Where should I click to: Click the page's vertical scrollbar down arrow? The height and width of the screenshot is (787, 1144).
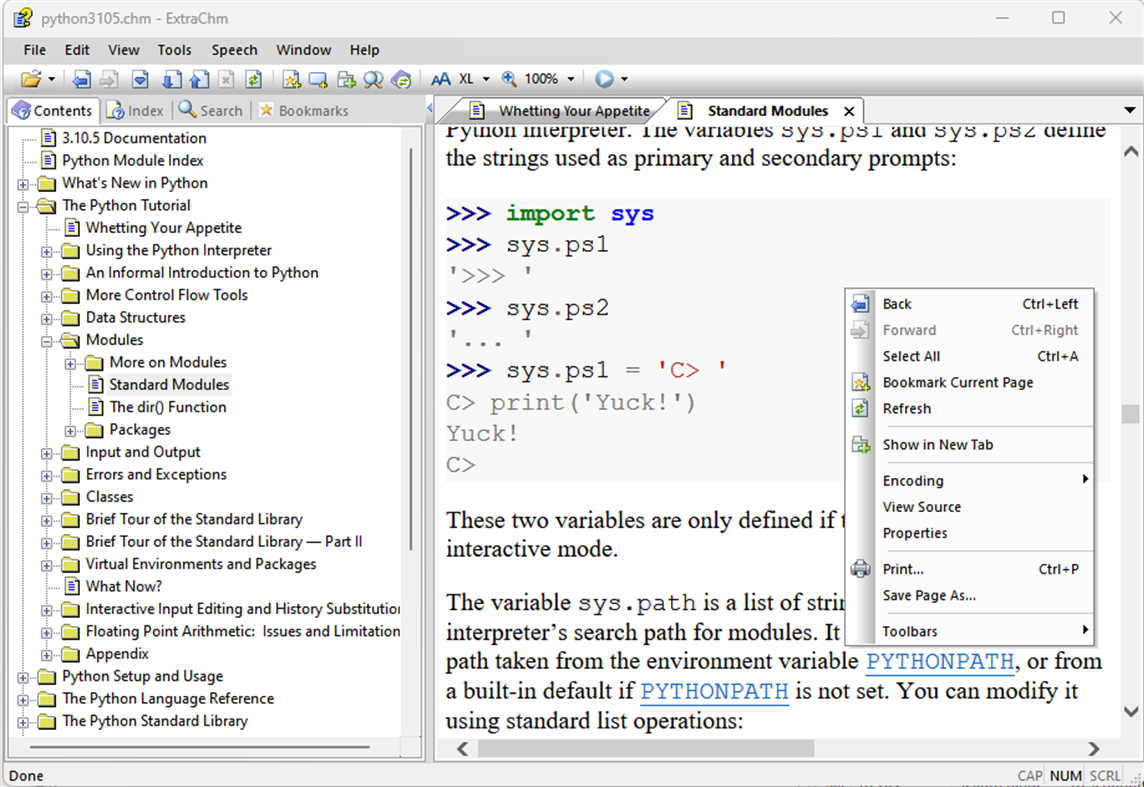[1131, 711]
